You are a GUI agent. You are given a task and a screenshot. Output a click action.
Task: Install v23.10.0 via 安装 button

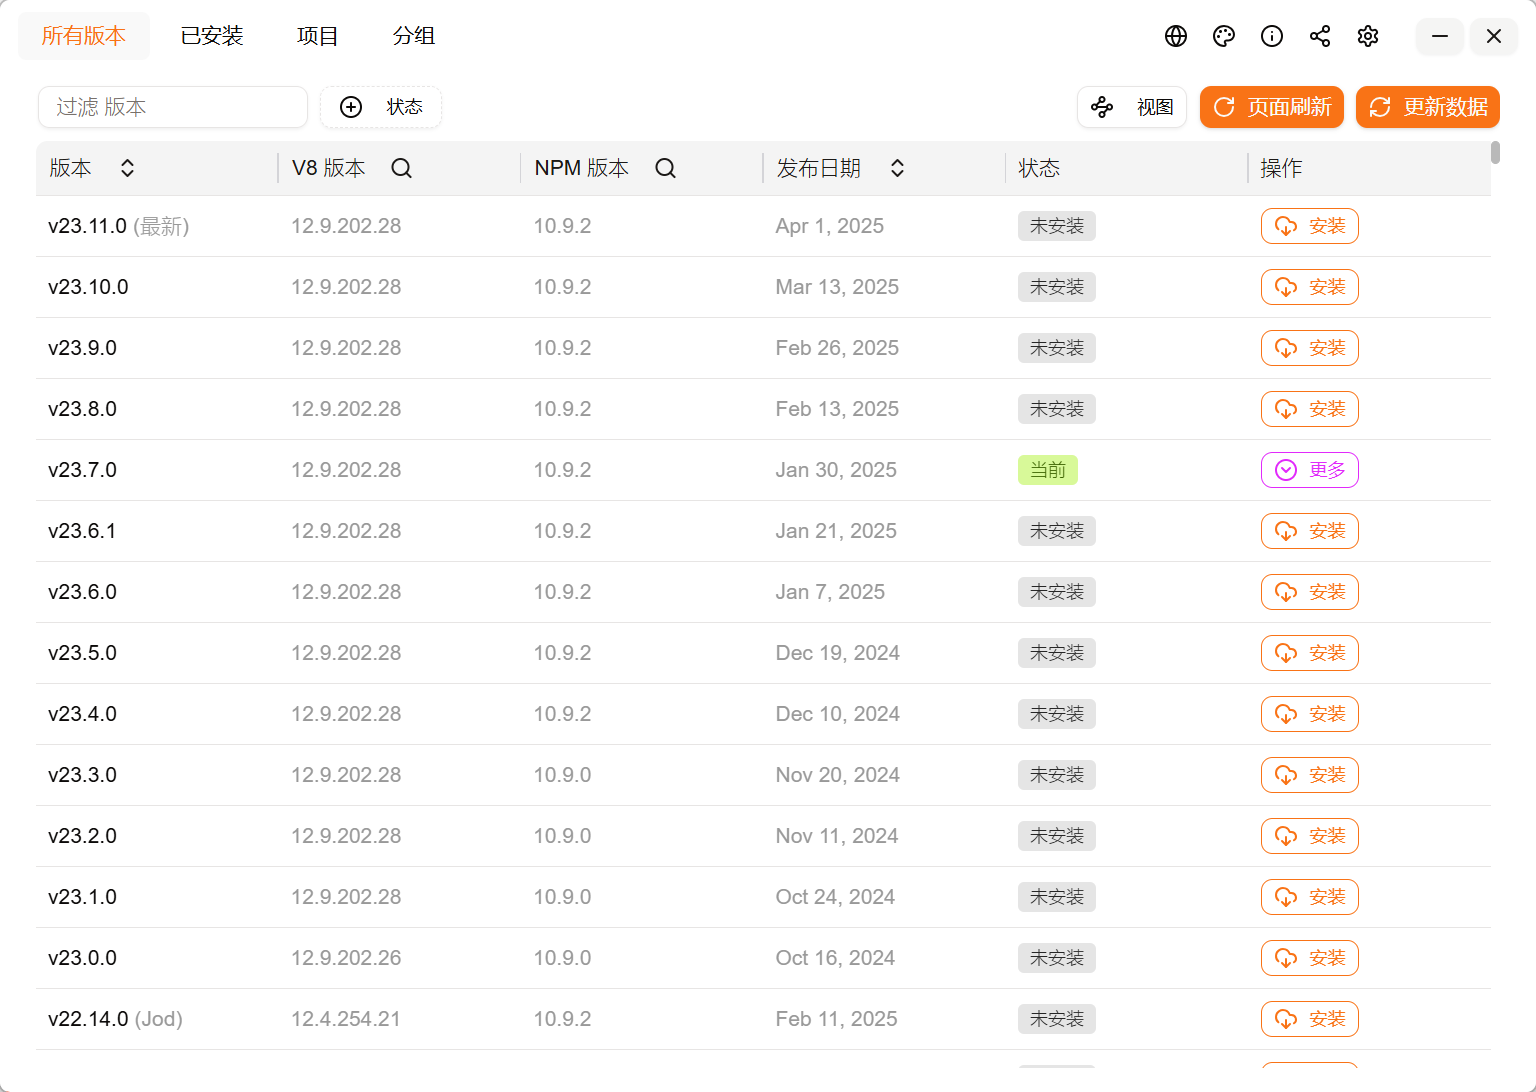coord(1310,287)
